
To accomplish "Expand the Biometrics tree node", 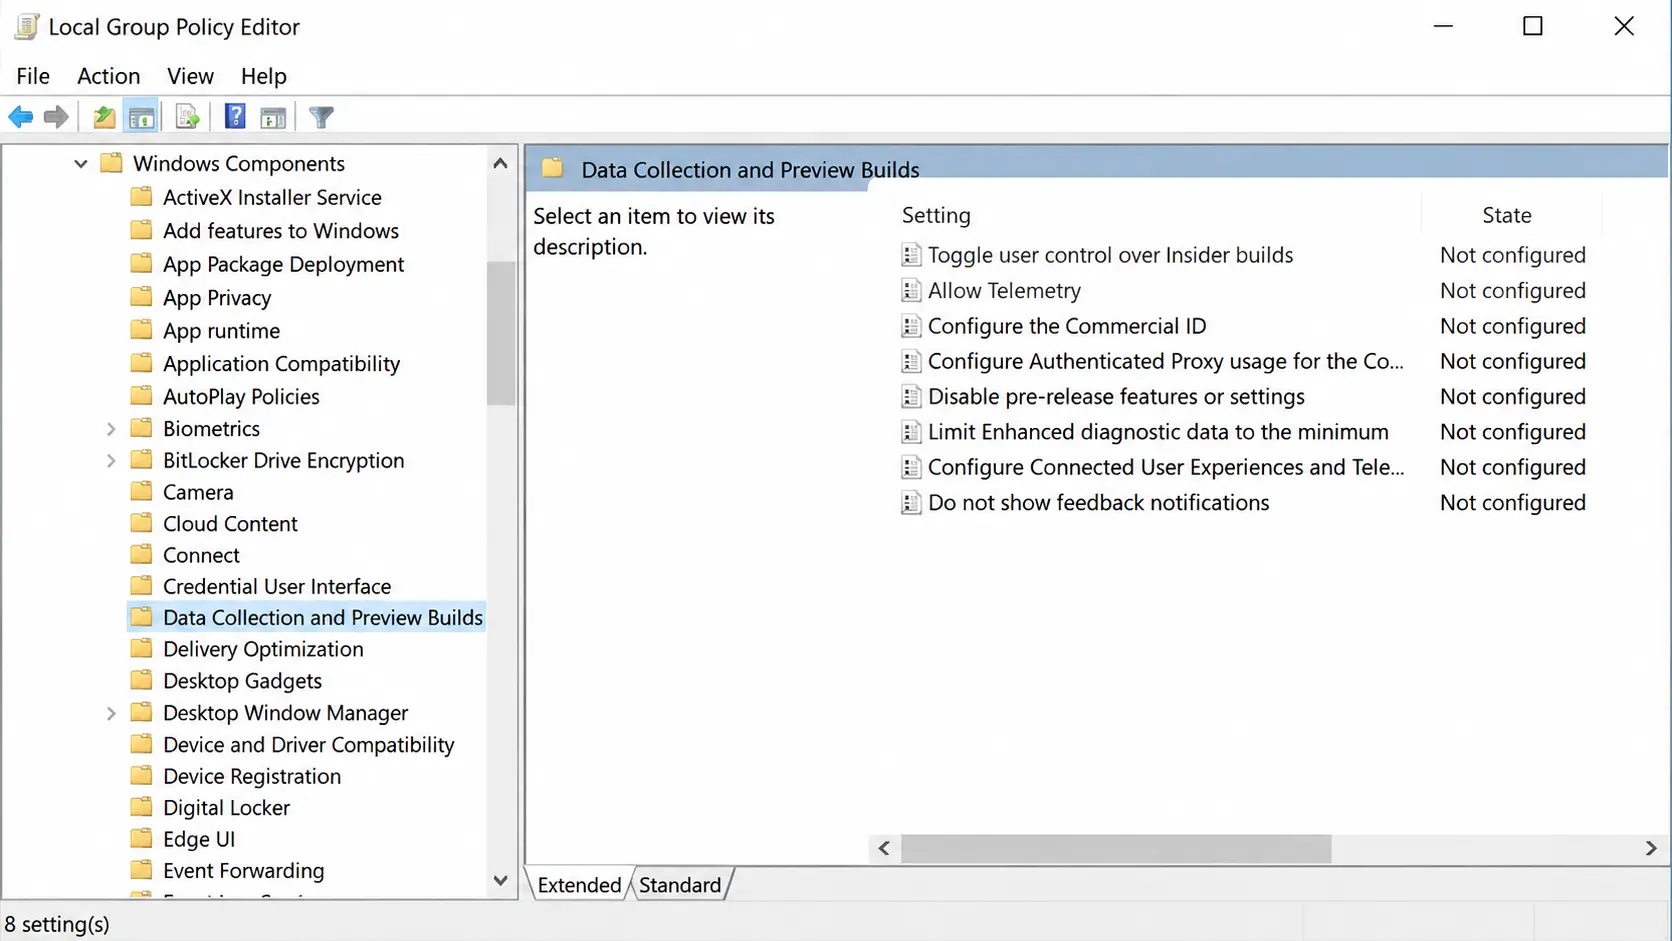I will pyautogui.click(x=111, y=429).
